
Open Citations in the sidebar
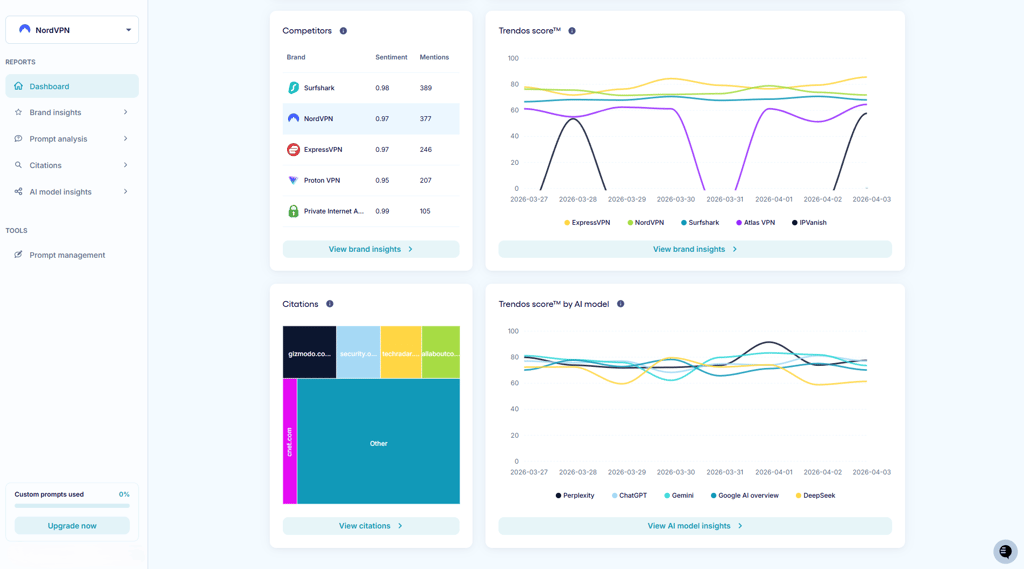click(x=72, y=165)
